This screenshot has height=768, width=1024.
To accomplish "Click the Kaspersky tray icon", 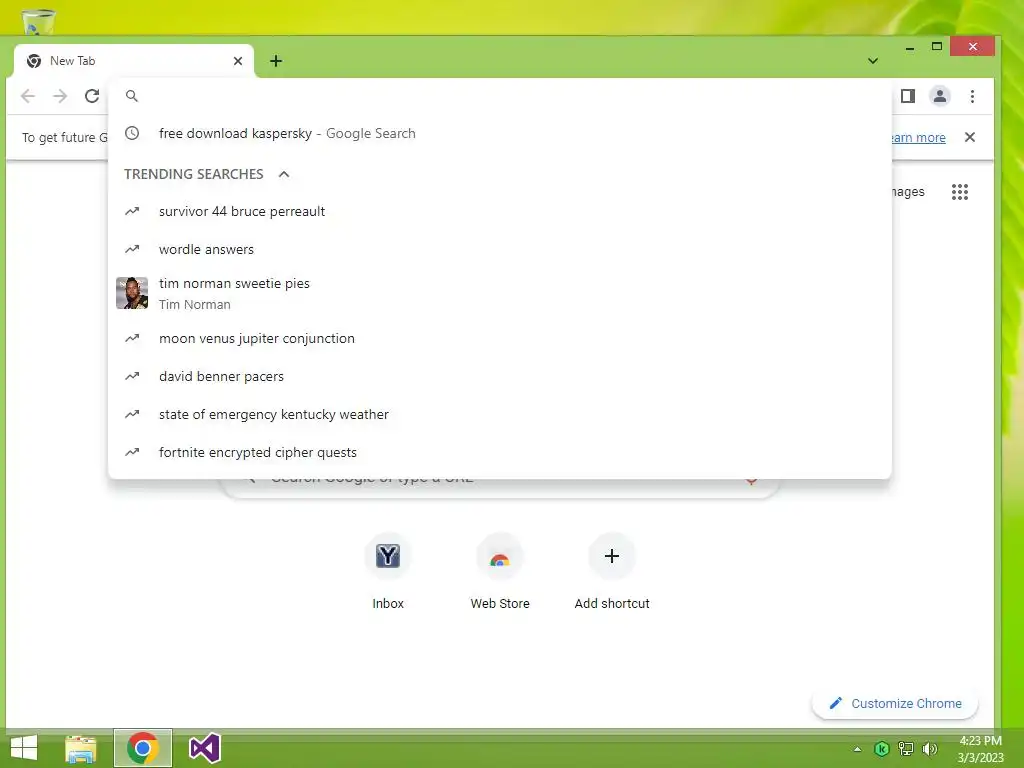I will point(882,749).
